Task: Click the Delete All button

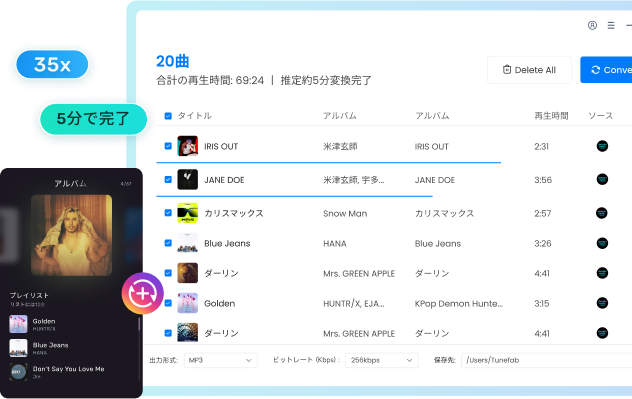Action: click(x=529, y=70)
